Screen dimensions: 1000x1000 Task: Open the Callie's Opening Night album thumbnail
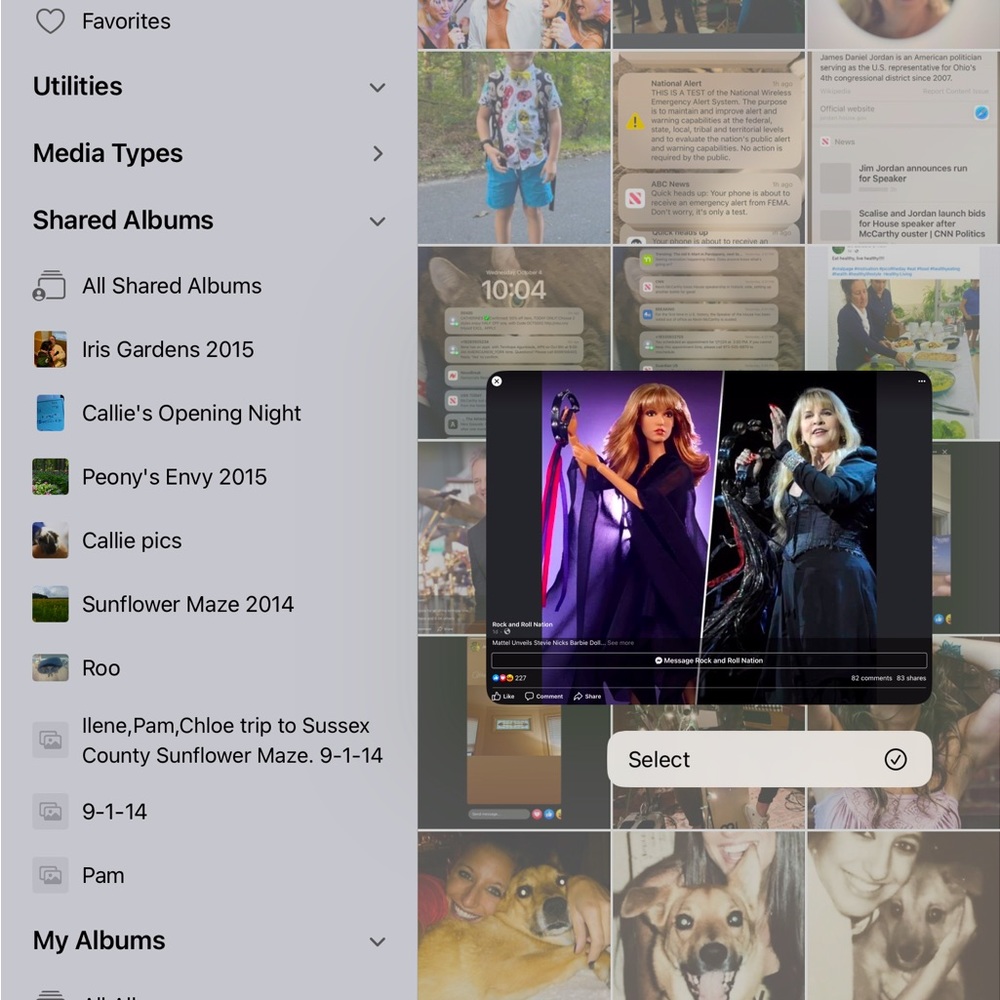coord(50,413)
